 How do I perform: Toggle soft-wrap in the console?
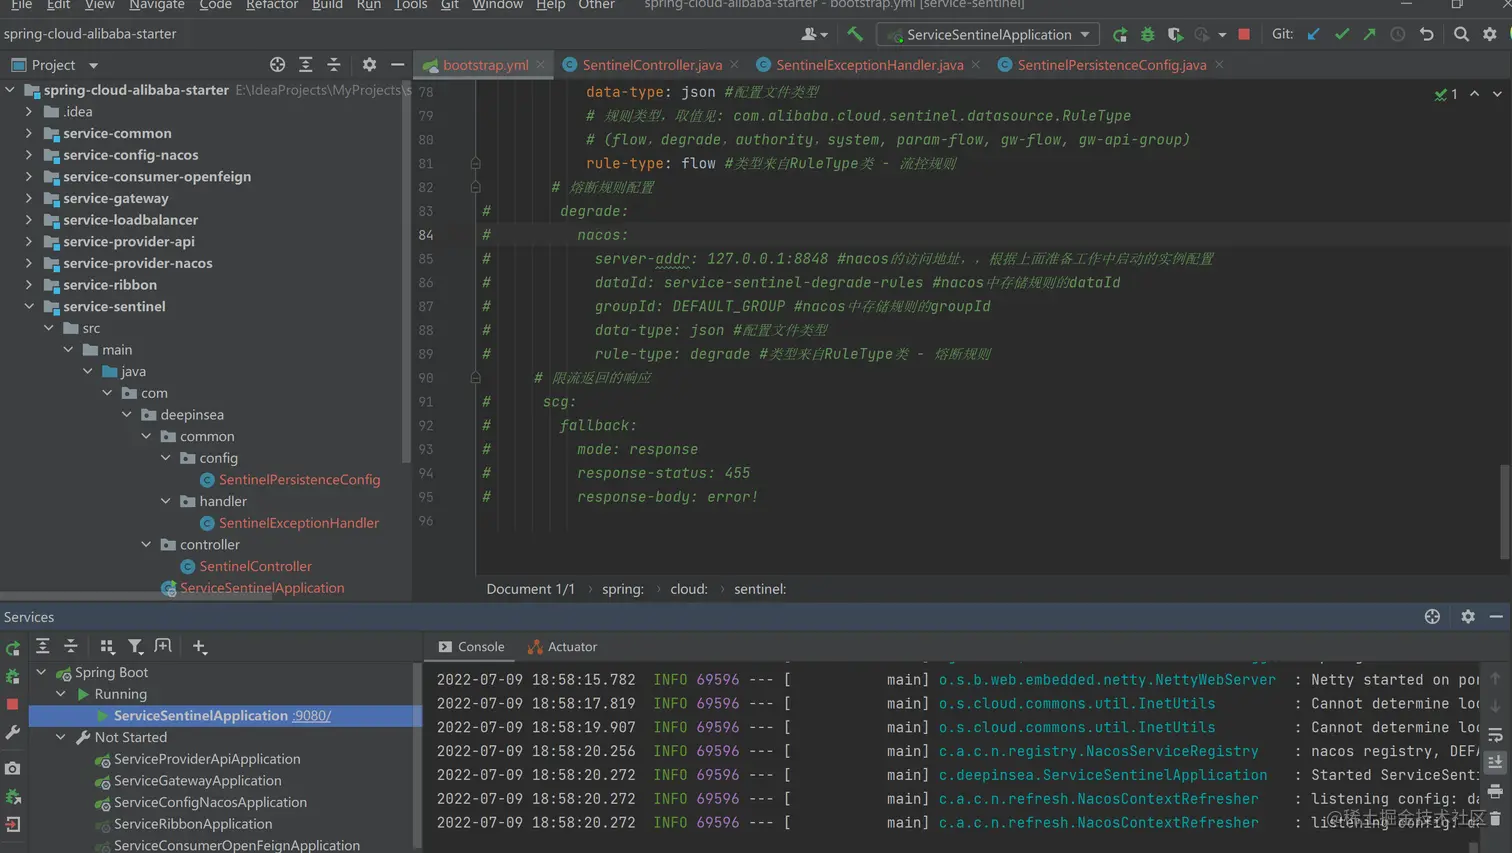(1495, 734)
